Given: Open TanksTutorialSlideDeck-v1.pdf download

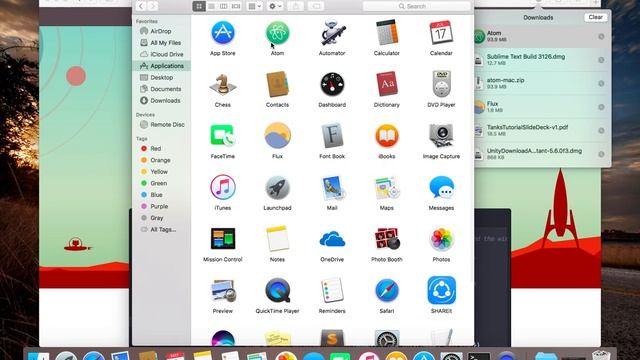Looking at the screenshot, I should [540, 131].
